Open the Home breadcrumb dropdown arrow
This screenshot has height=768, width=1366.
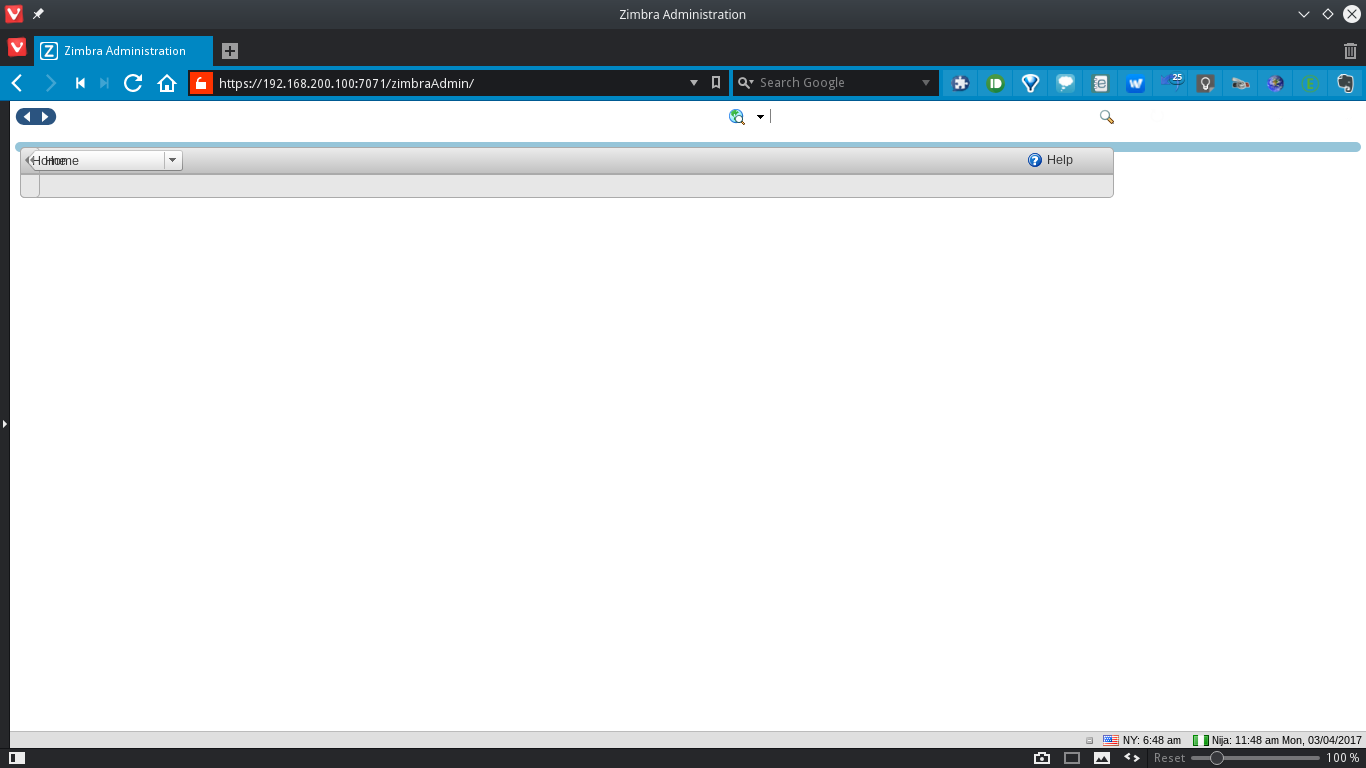pyautogui.click(x=172, y=160)
